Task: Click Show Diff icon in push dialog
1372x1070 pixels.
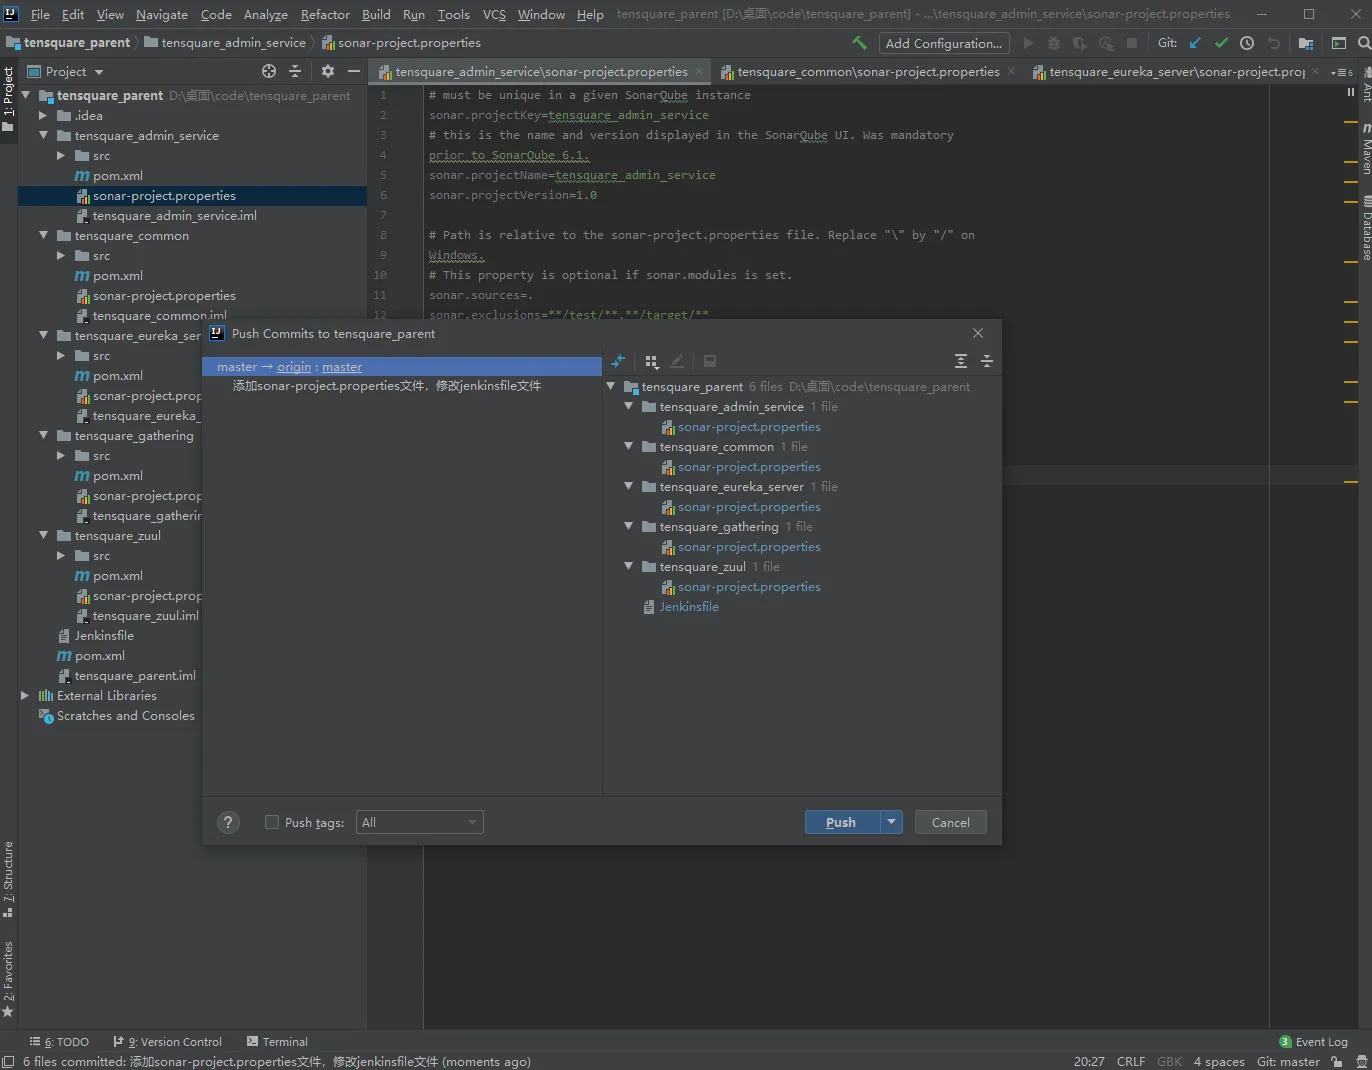Action: pyautogui.click(x=618, y=361)
